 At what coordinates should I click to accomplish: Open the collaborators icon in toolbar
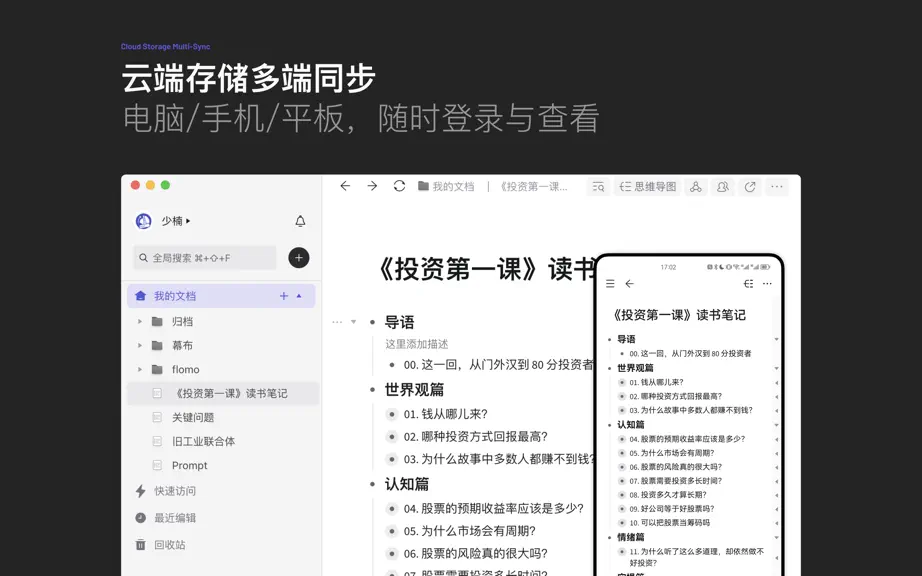point(723,187)
